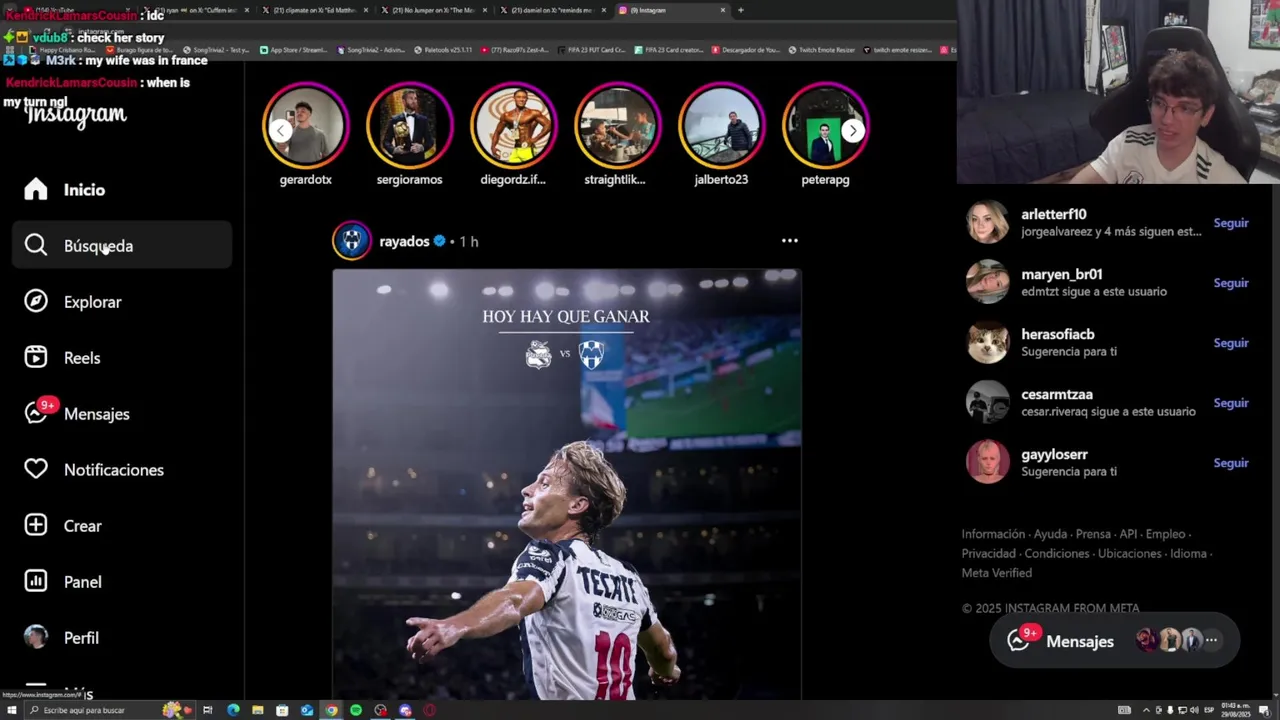The width and height of the screenshot is (1280, 720).
Task: View straightlik story
Action: pyautogui.click(x=617, y=126)
